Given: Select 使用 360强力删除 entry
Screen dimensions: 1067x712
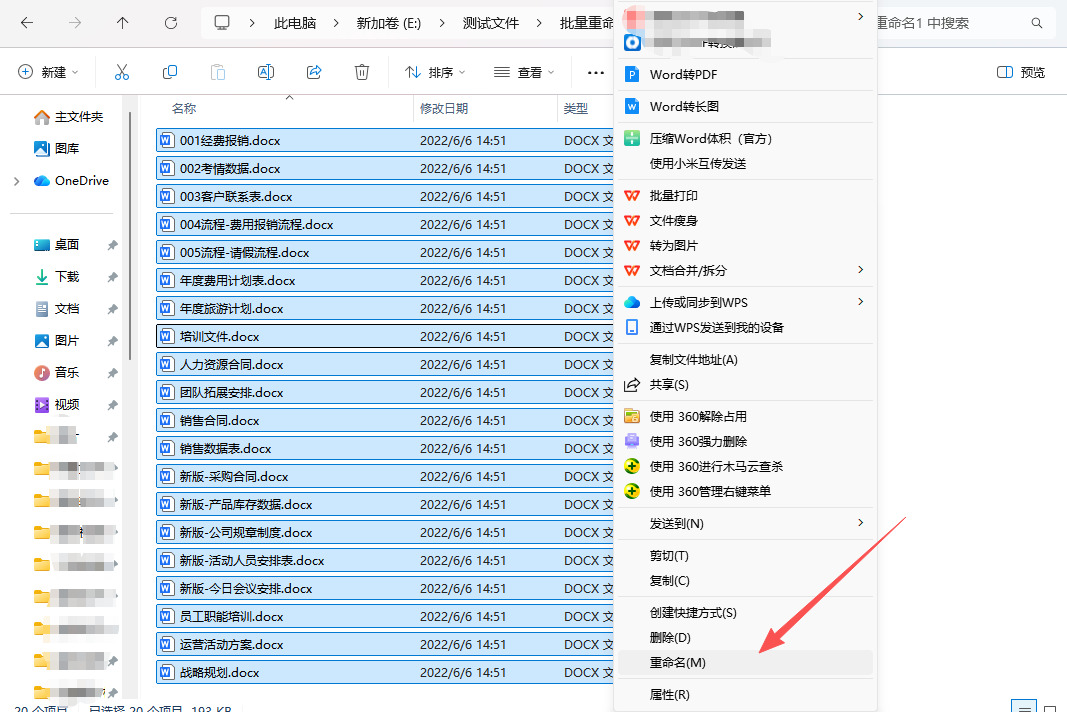Looking at the screenshot, I should pyautogui.click(x=745, y=442).
